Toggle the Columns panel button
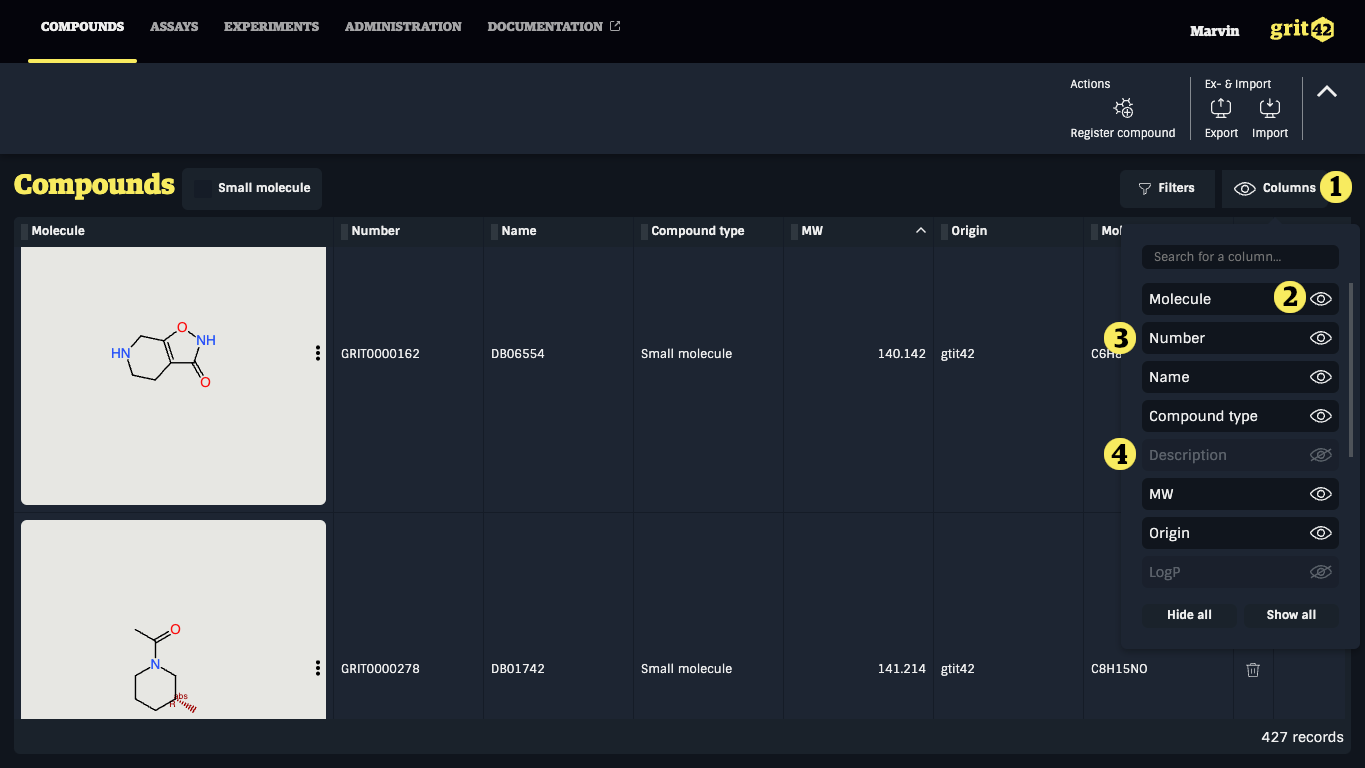 [x=1276, y=188]
